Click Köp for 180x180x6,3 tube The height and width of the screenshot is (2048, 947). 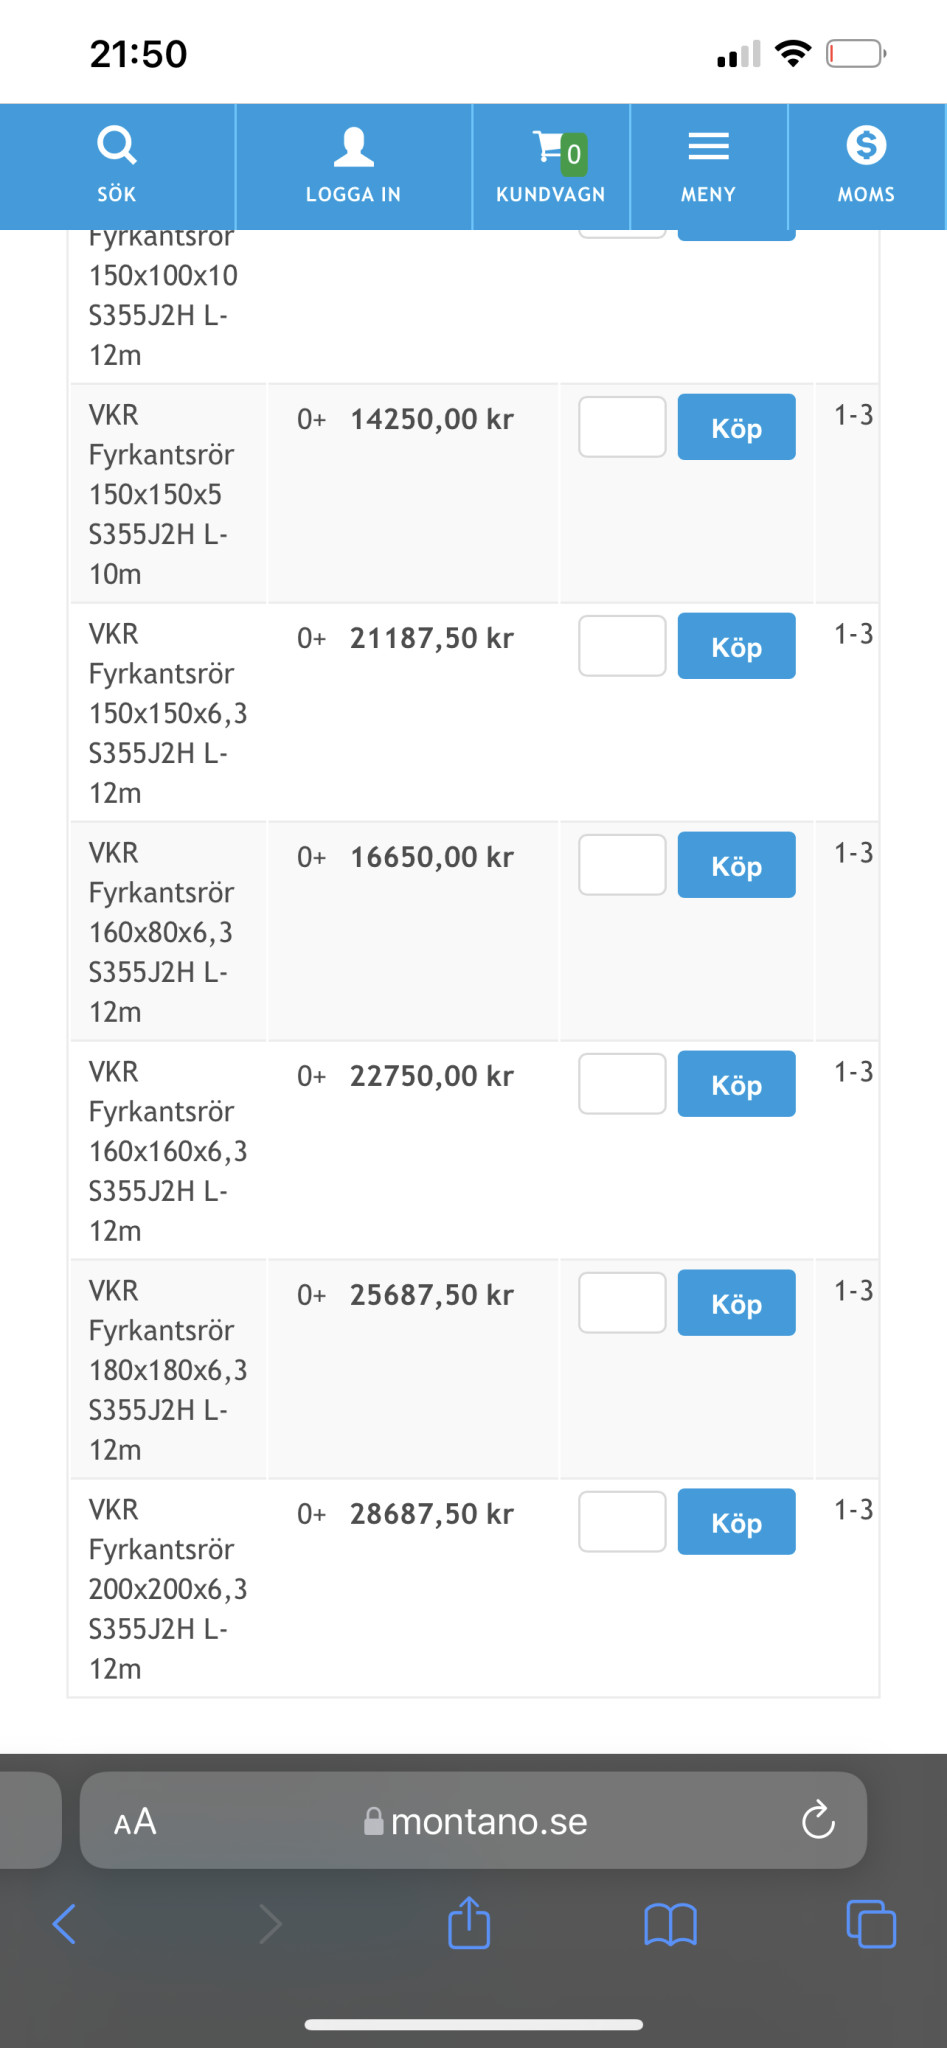736,1303
